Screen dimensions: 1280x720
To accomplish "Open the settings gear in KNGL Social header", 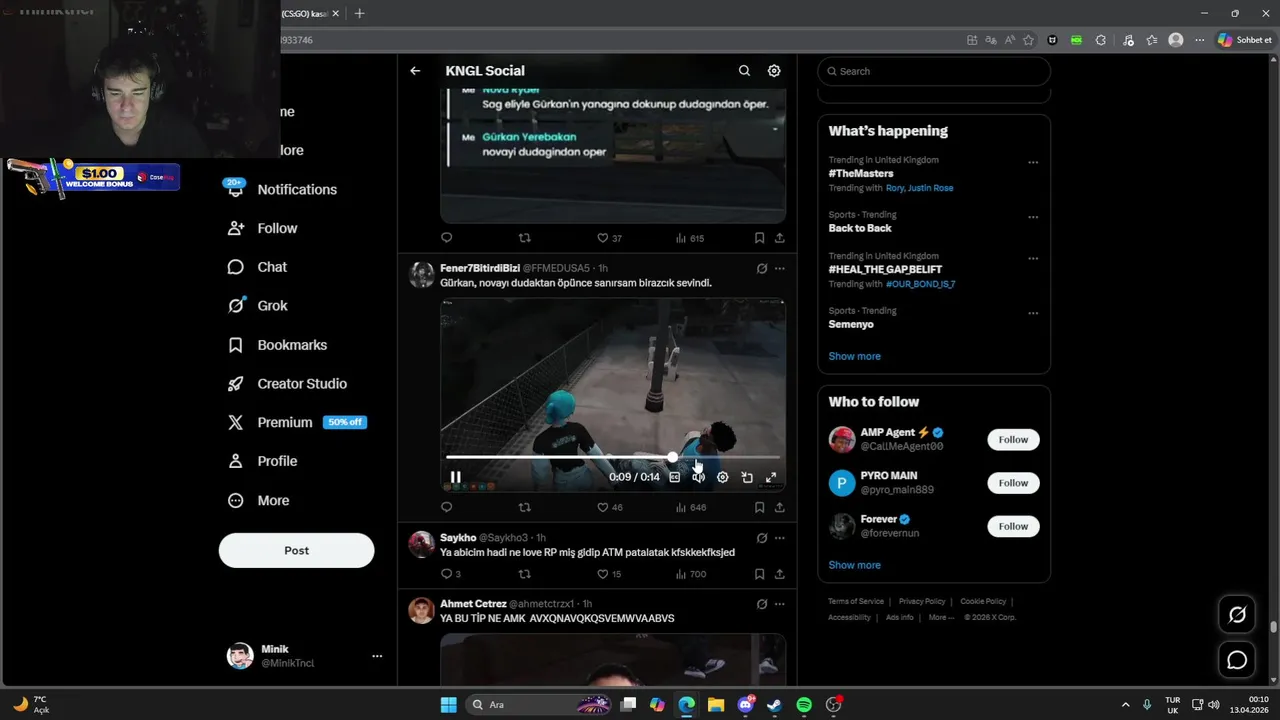I will coord(774,71).
